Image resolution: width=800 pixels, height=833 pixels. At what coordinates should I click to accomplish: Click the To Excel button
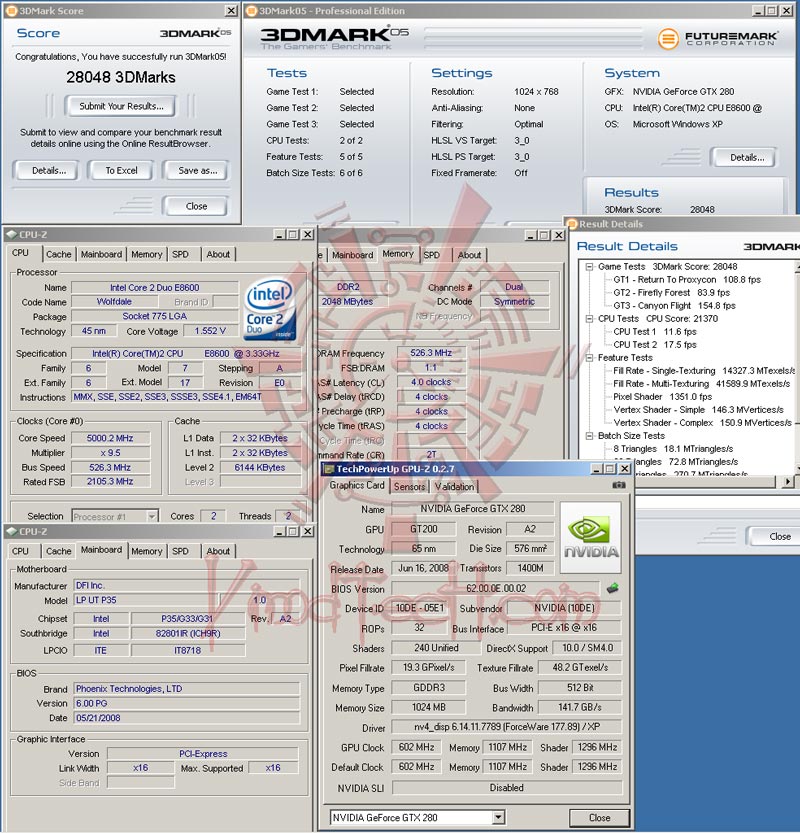(121, 171)
